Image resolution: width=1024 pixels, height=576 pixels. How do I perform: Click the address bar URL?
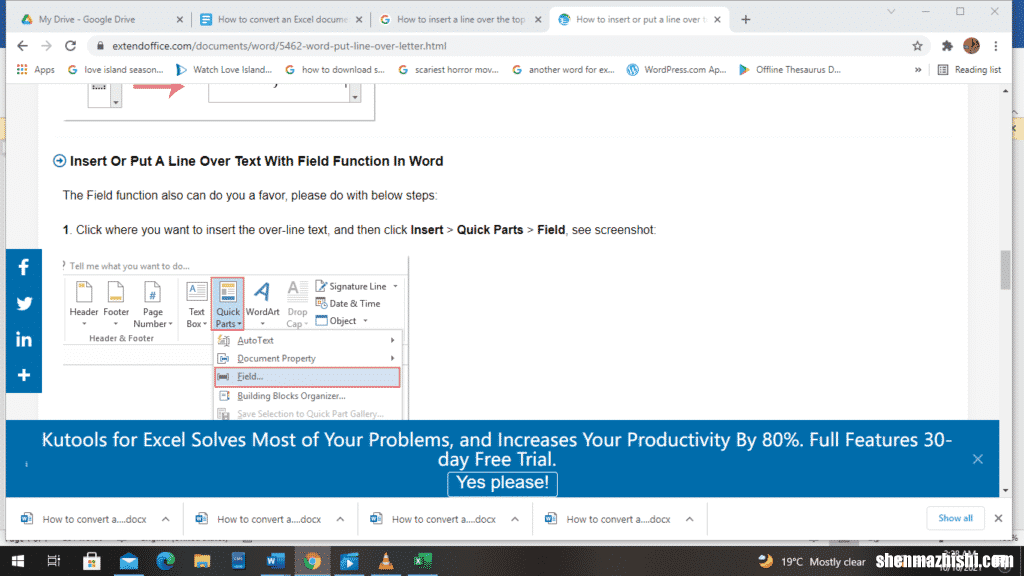(279, 46)
